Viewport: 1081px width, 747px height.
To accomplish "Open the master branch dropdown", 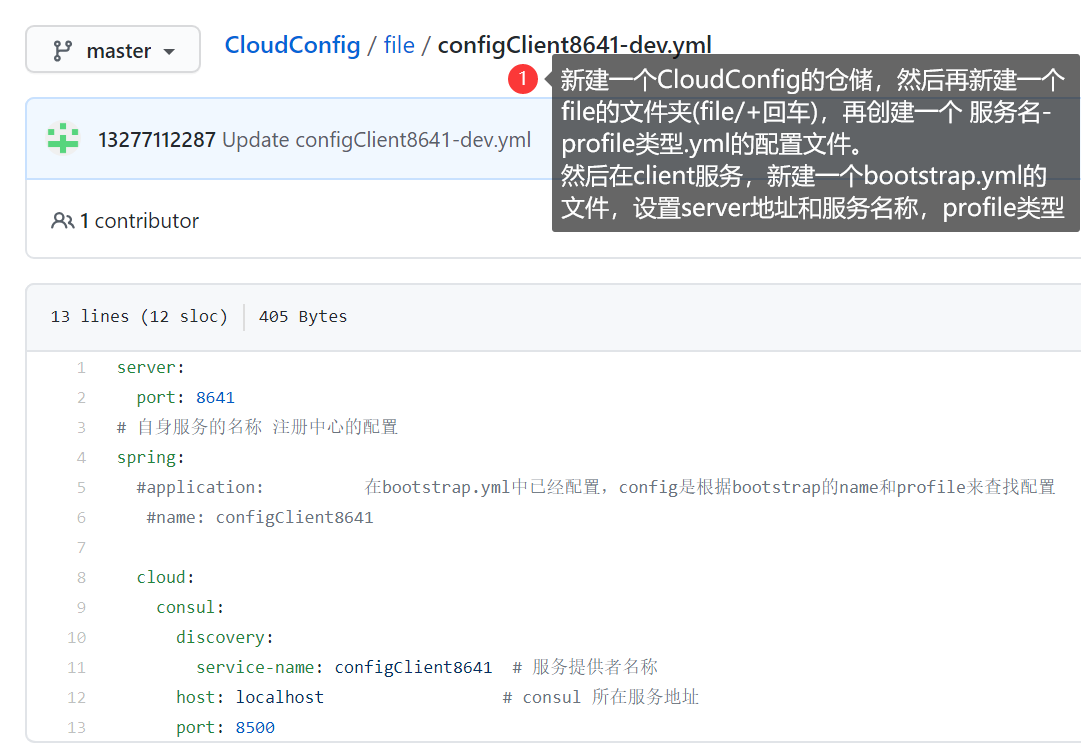I will pos(113,50).
